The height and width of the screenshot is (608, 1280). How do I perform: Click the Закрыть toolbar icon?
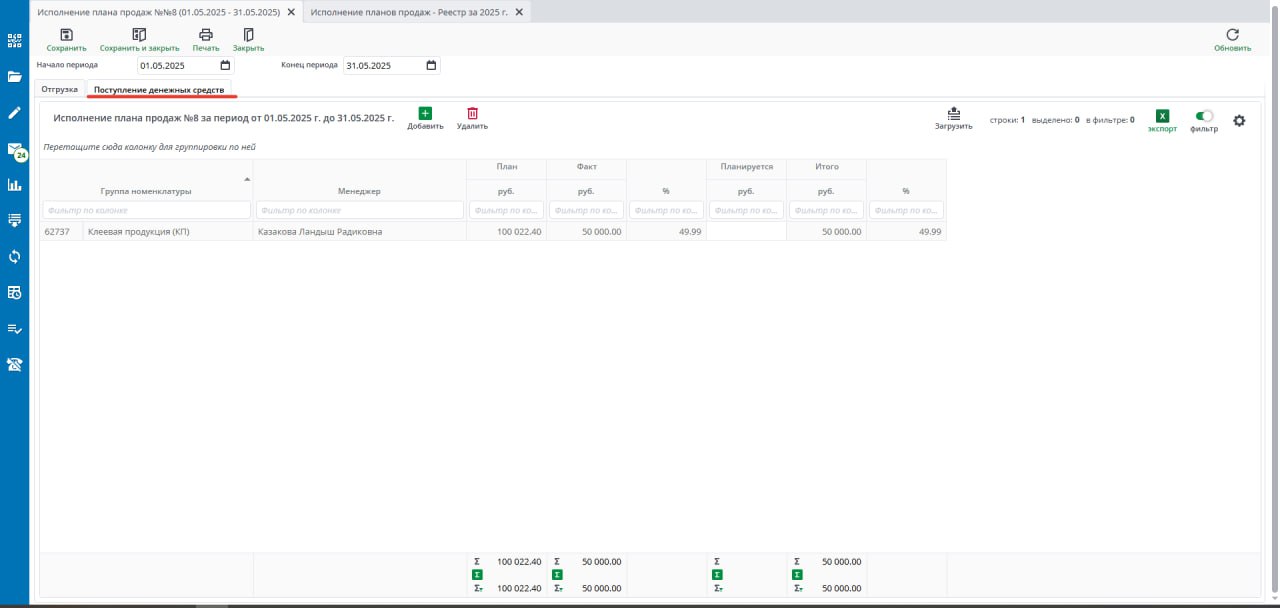tap(248, 35)
